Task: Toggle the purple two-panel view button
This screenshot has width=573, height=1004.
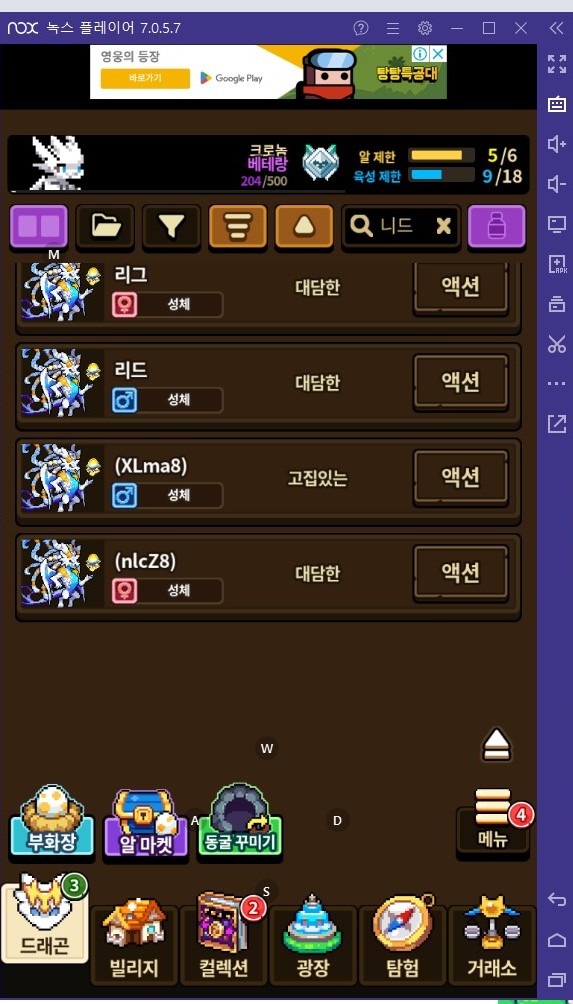Action: point(39,227)
